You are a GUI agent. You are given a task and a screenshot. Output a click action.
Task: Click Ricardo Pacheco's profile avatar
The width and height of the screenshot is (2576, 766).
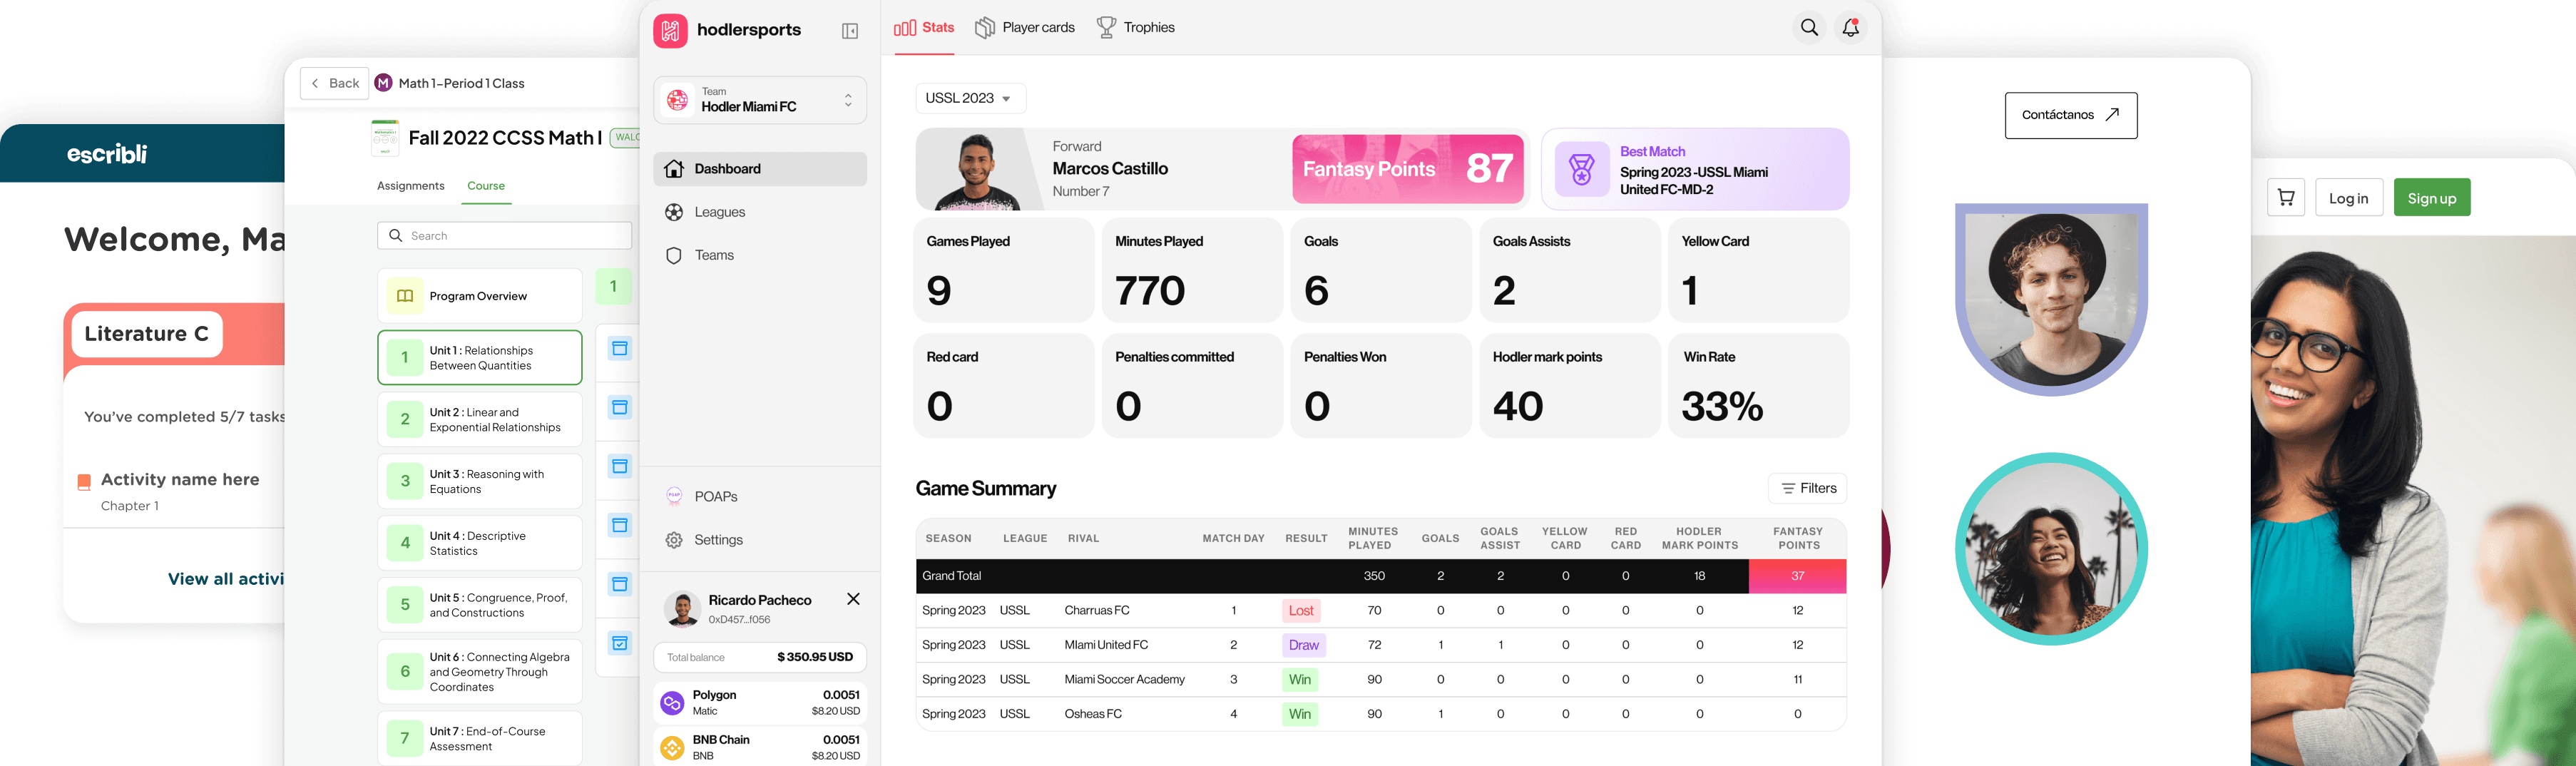pos(682,608)
